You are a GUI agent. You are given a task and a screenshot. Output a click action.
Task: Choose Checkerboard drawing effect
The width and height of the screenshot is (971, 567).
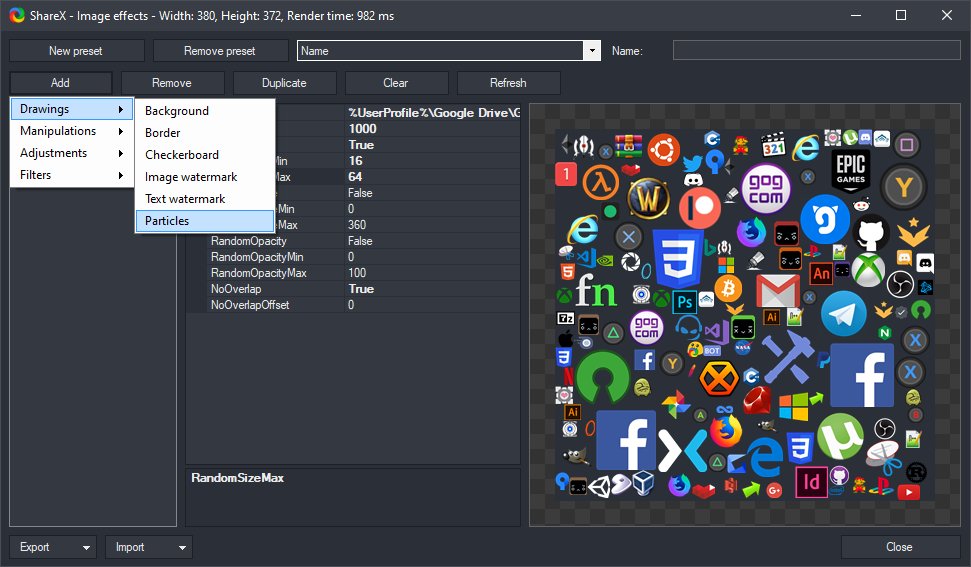coord(205,155)
